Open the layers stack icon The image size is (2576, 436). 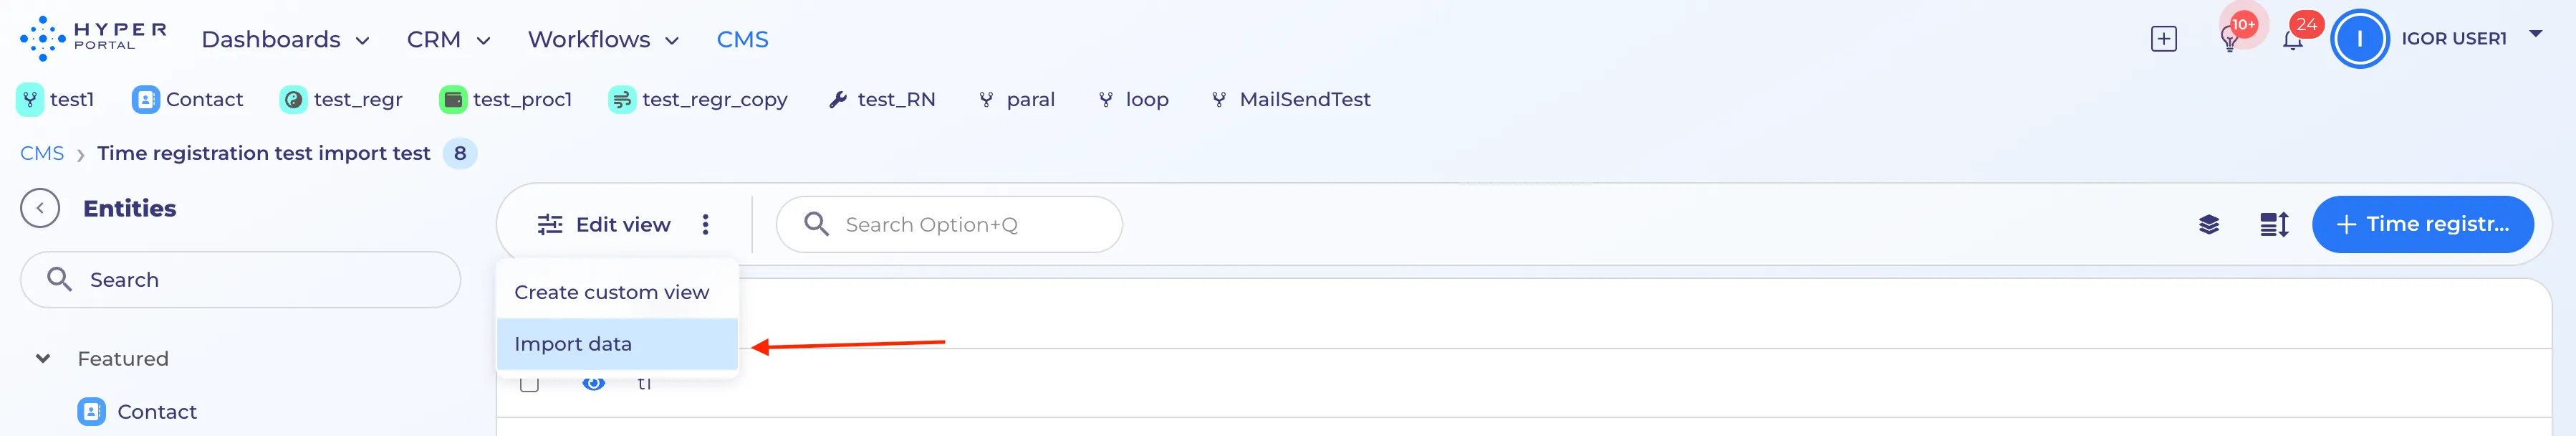(x=2209, y=225)
